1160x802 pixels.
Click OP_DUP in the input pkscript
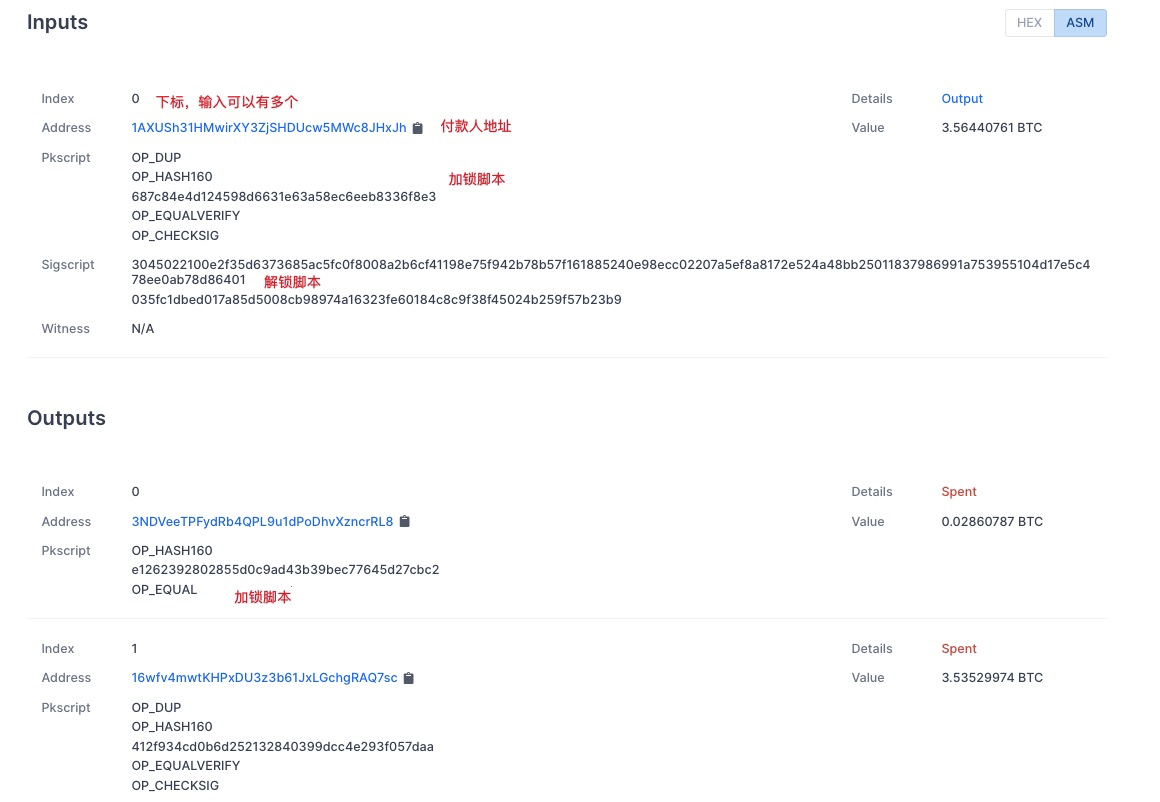point(156,158)
